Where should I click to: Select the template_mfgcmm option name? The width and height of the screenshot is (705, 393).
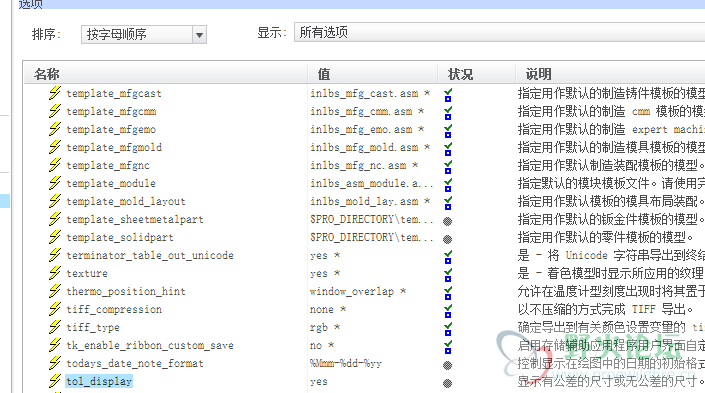click(x=112, y=112)
